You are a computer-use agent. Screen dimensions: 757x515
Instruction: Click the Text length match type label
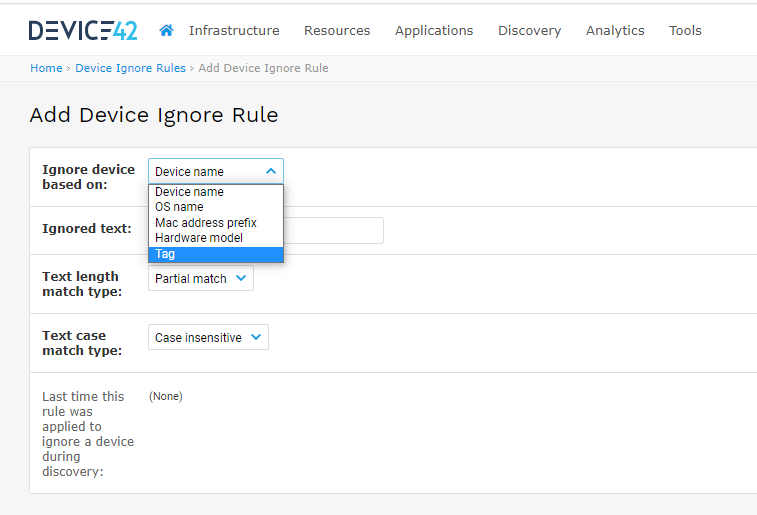(82, 284)
